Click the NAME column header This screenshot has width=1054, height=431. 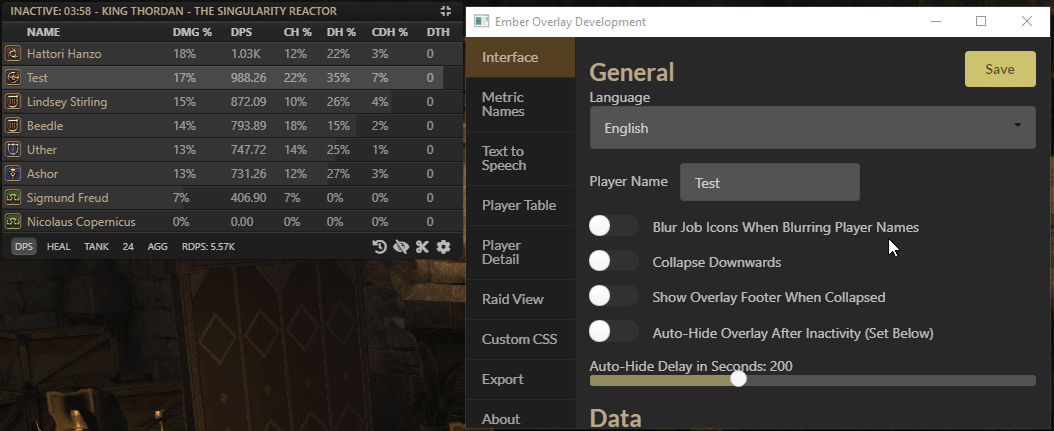43,32
